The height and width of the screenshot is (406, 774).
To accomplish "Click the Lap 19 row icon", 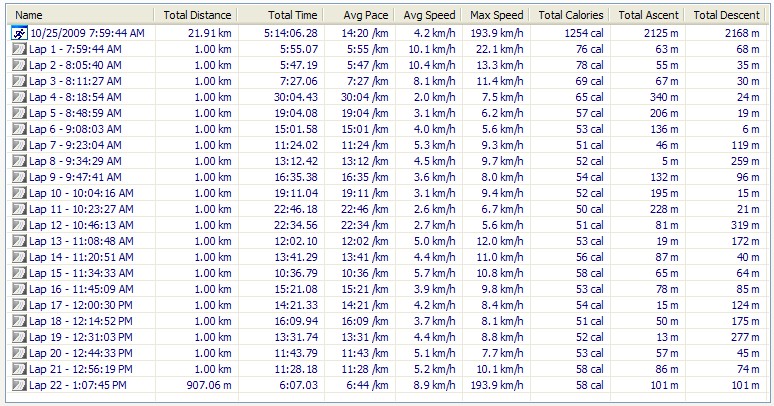I will point(19,337).
